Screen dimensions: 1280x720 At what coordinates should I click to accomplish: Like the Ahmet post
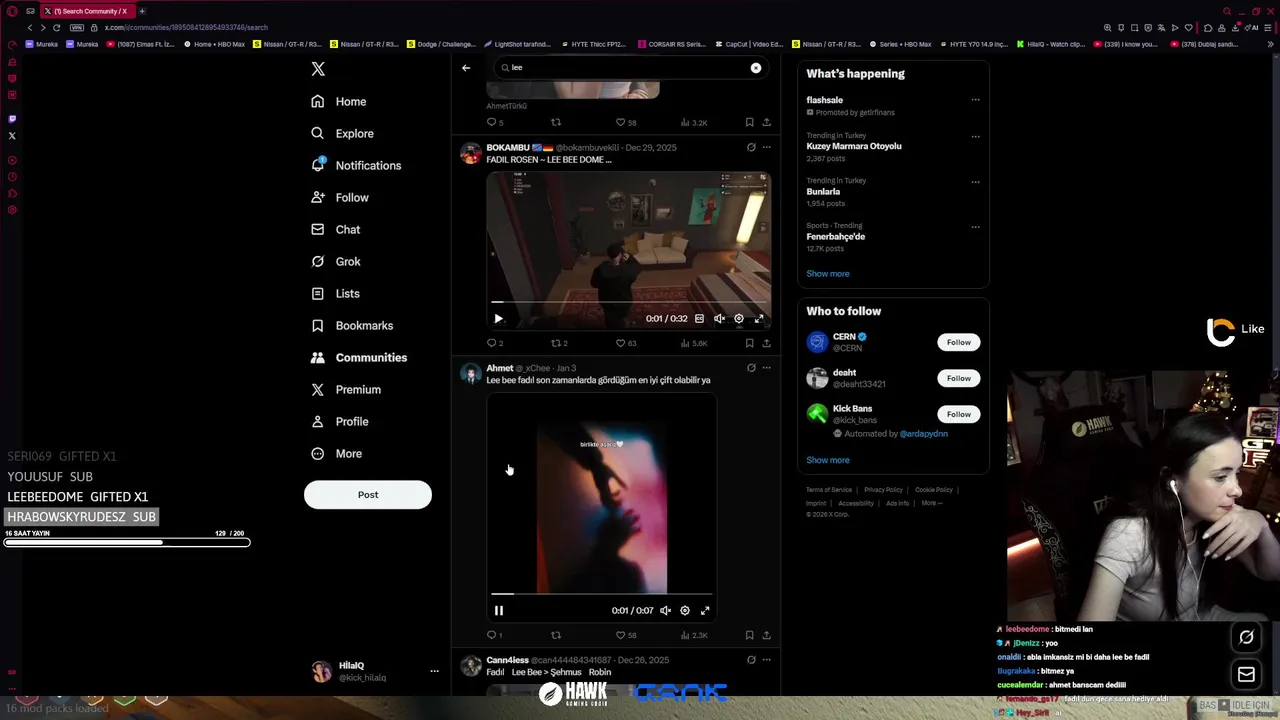coord(625,635)
